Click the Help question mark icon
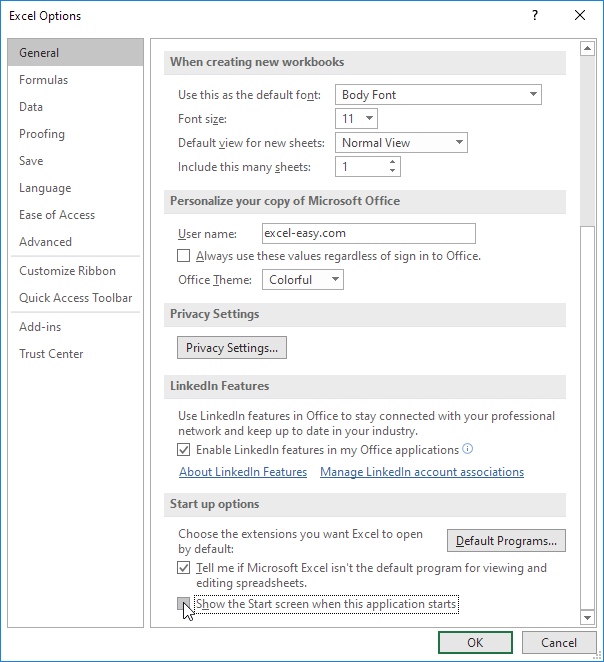 (535, 15)
